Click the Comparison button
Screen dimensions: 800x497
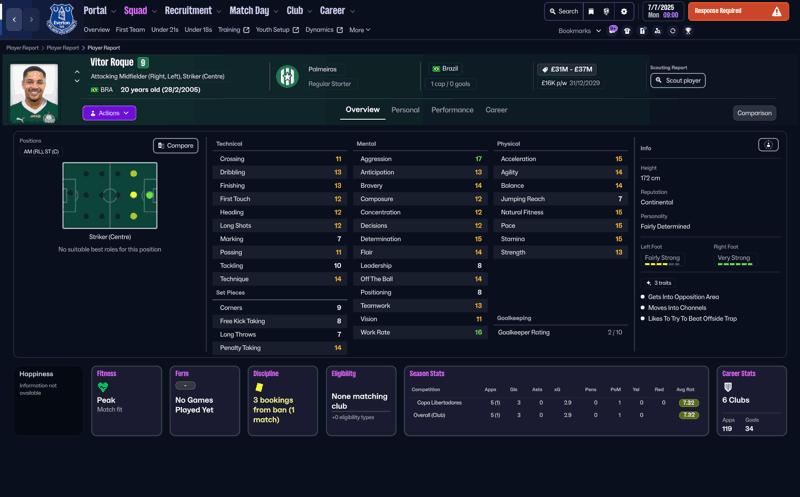(x=754, y=113)
